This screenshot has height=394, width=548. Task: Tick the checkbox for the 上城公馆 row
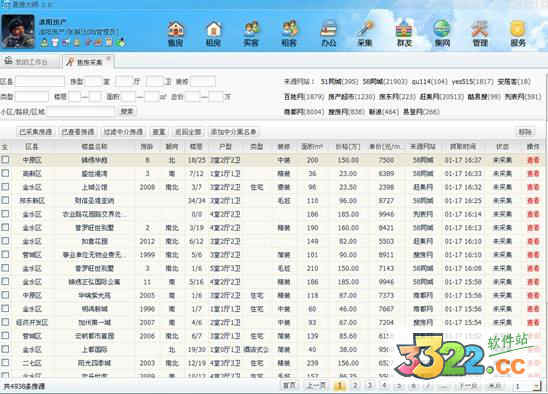point(5,187)
